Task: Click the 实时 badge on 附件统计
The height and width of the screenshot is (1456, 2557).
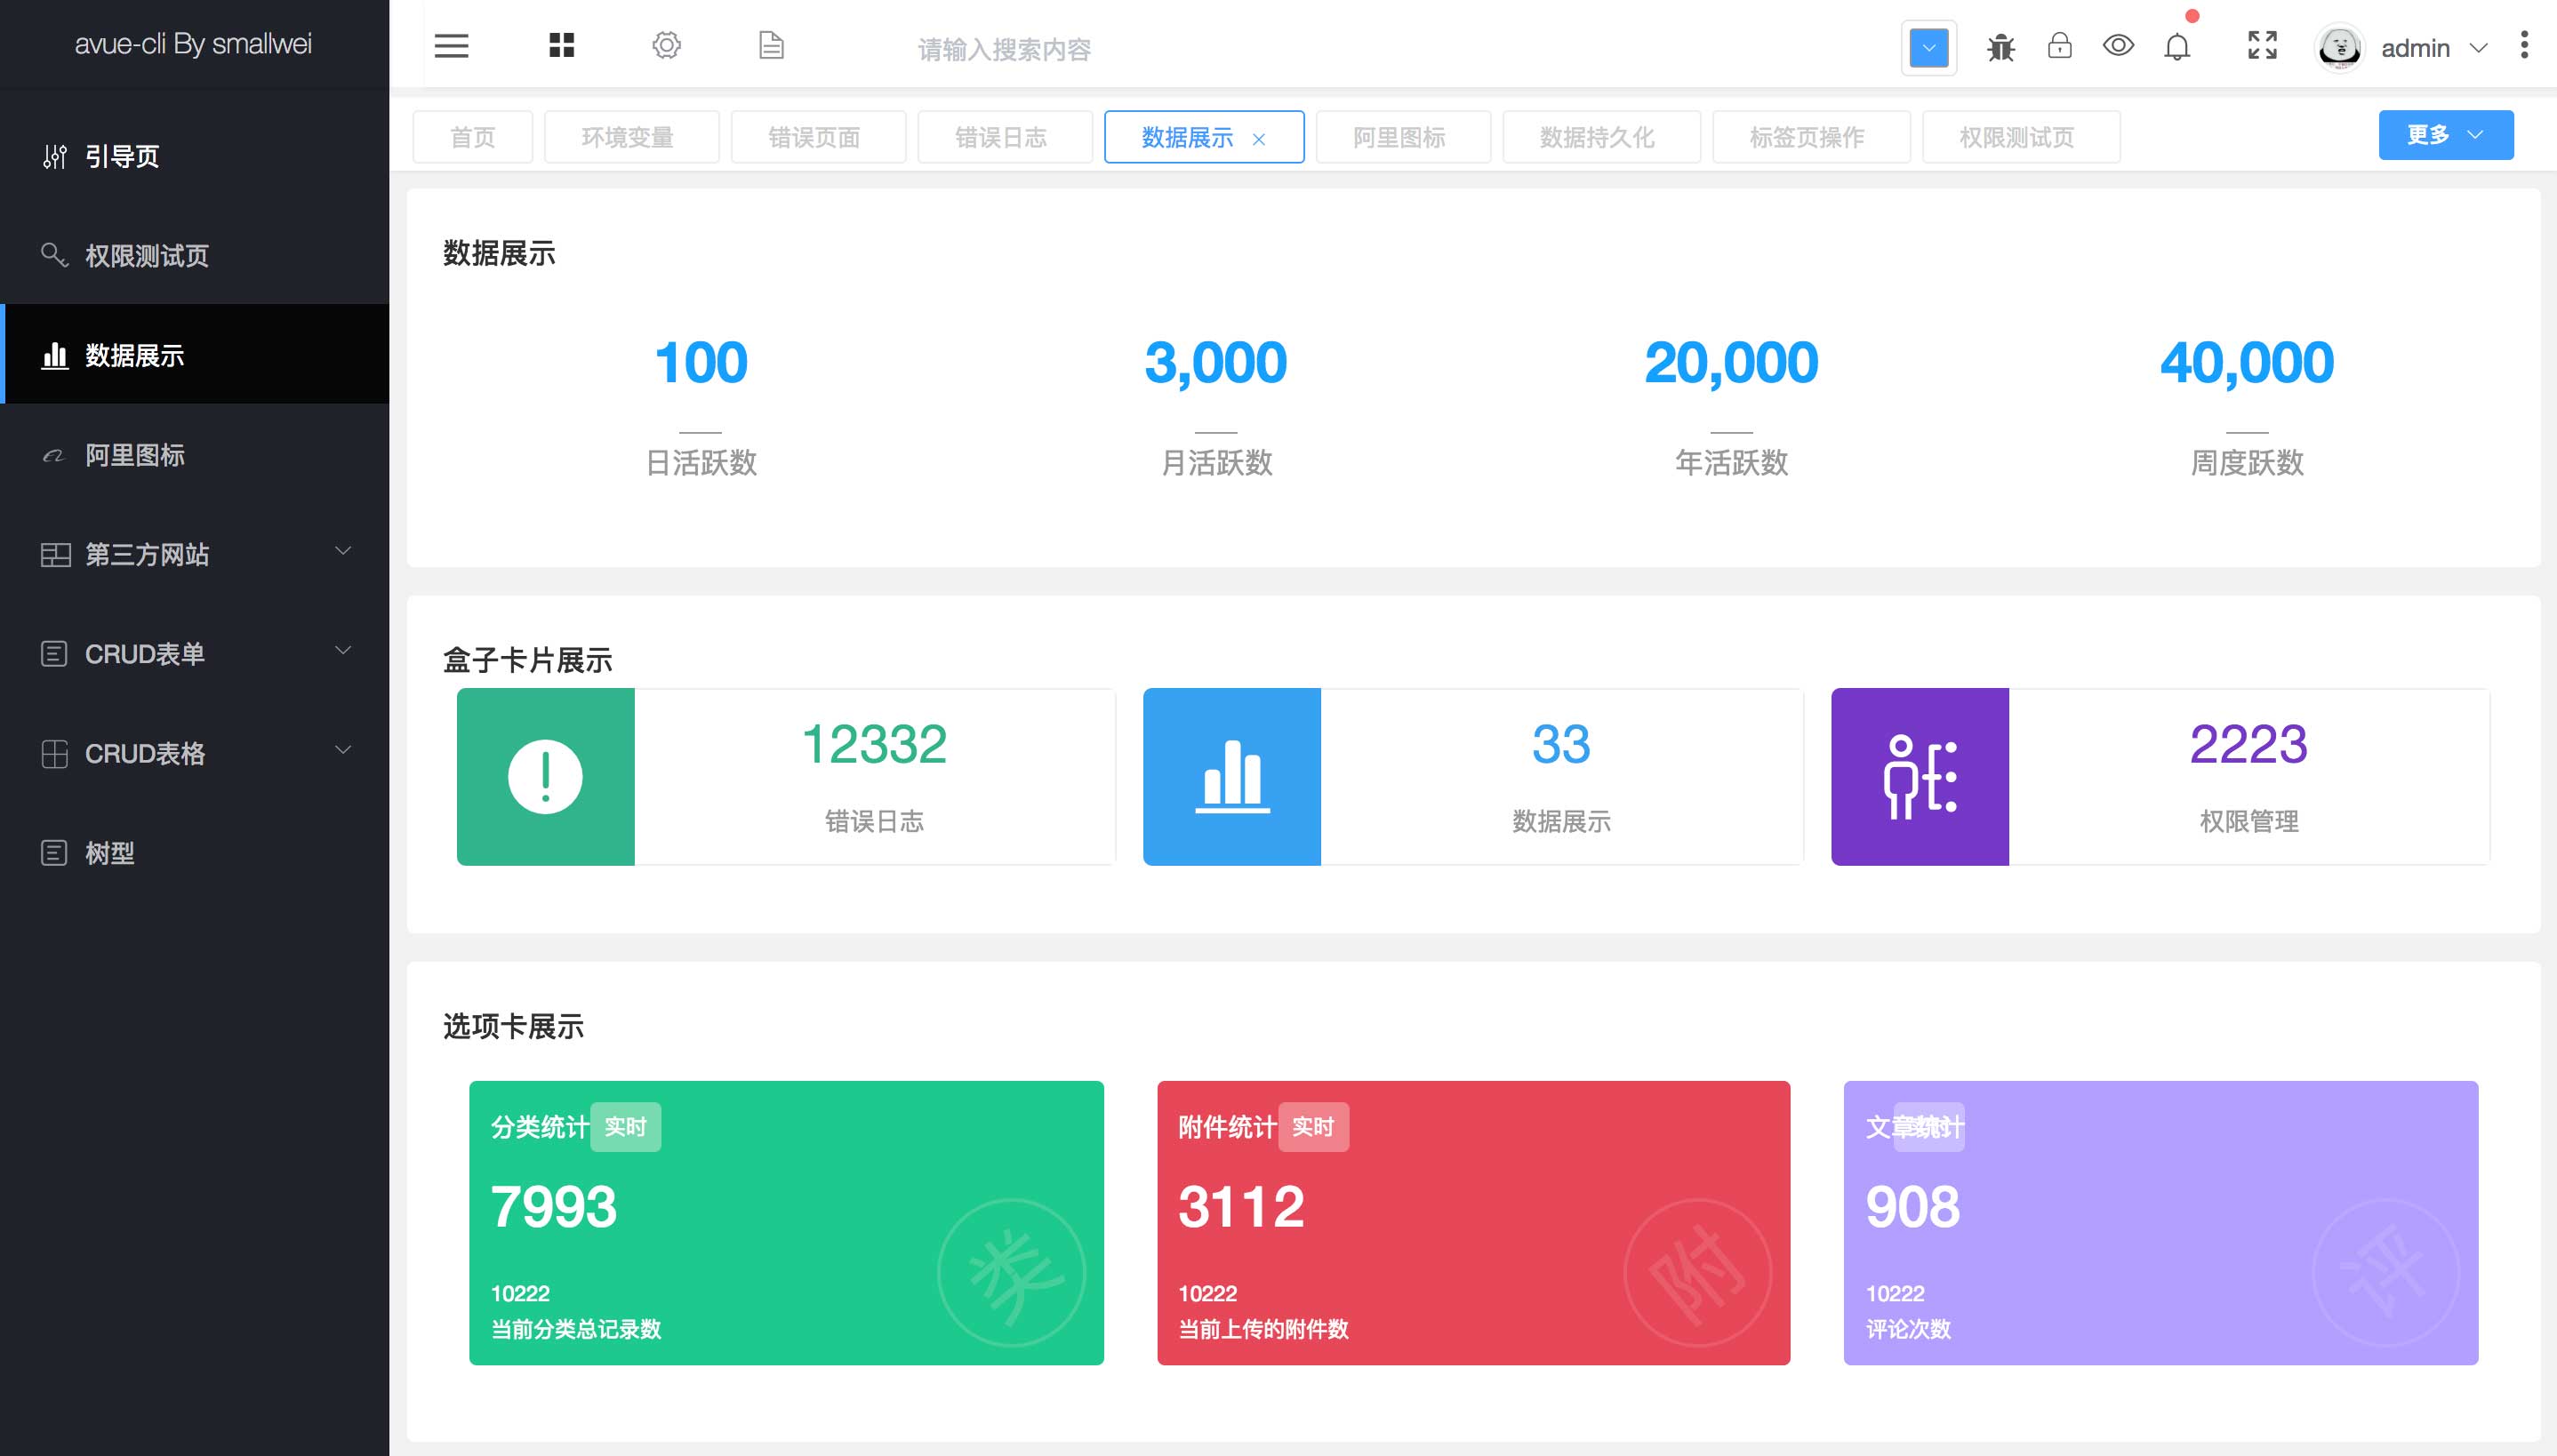Action: tap(1313, 1127)
